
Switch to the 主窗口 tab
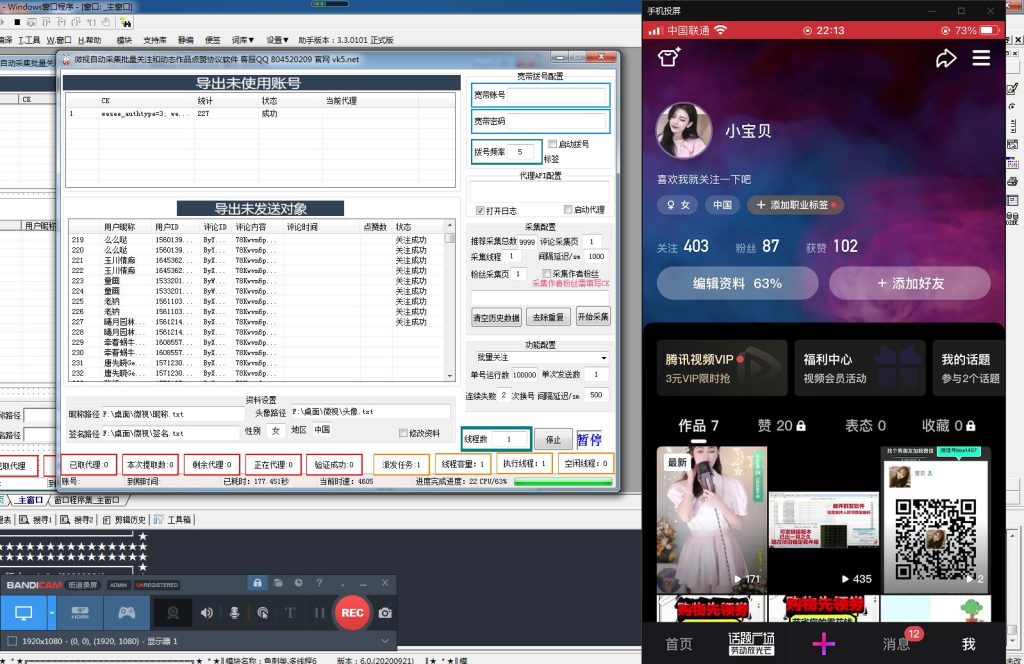click(x=32, y=498)
